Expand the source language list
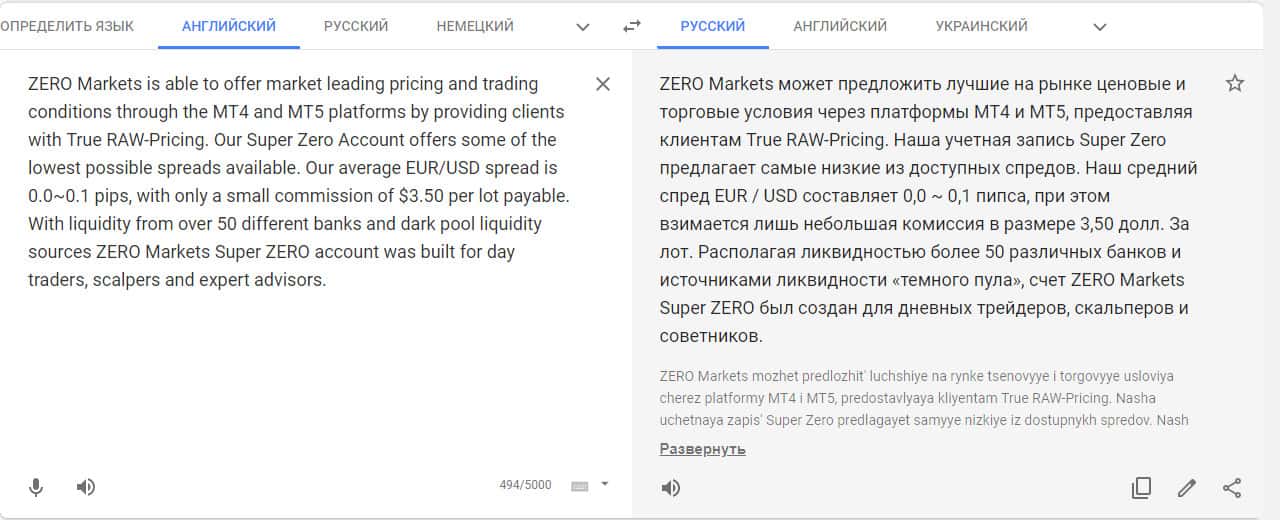 (x=584, y=27)
